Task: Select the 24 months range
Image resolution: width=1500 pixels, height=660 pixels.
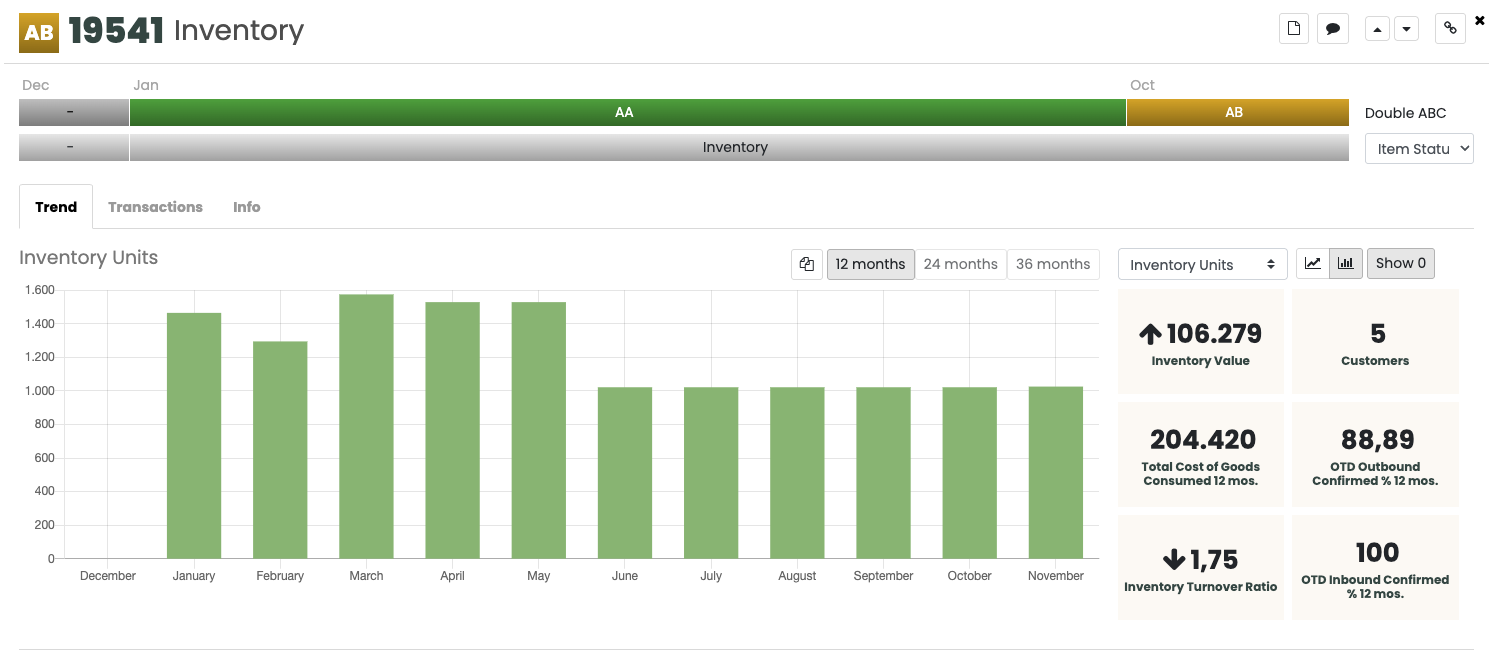Action: point(960,264)
